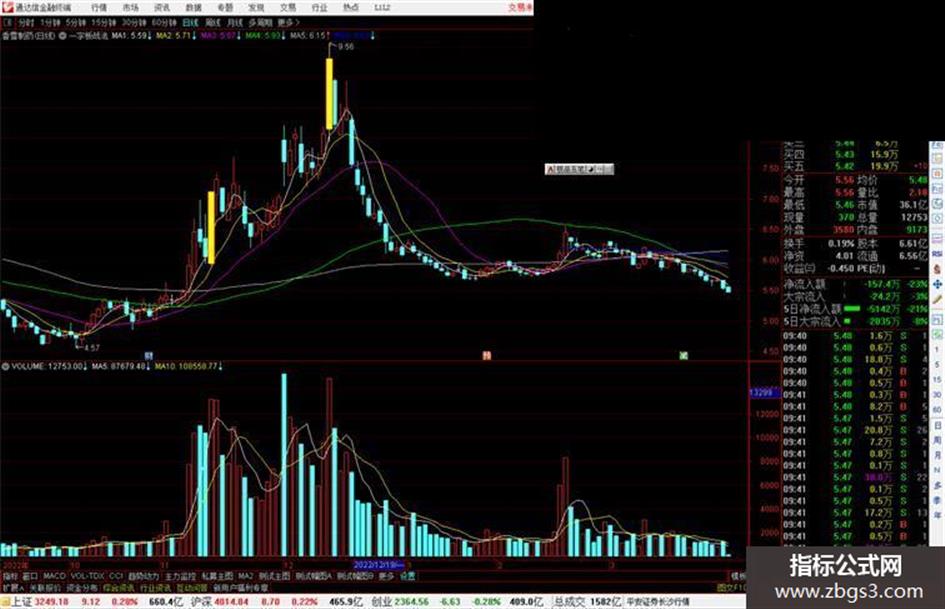Click 总成交 1582亿 in status bar

pyautogui.click(x=588, y=601)
